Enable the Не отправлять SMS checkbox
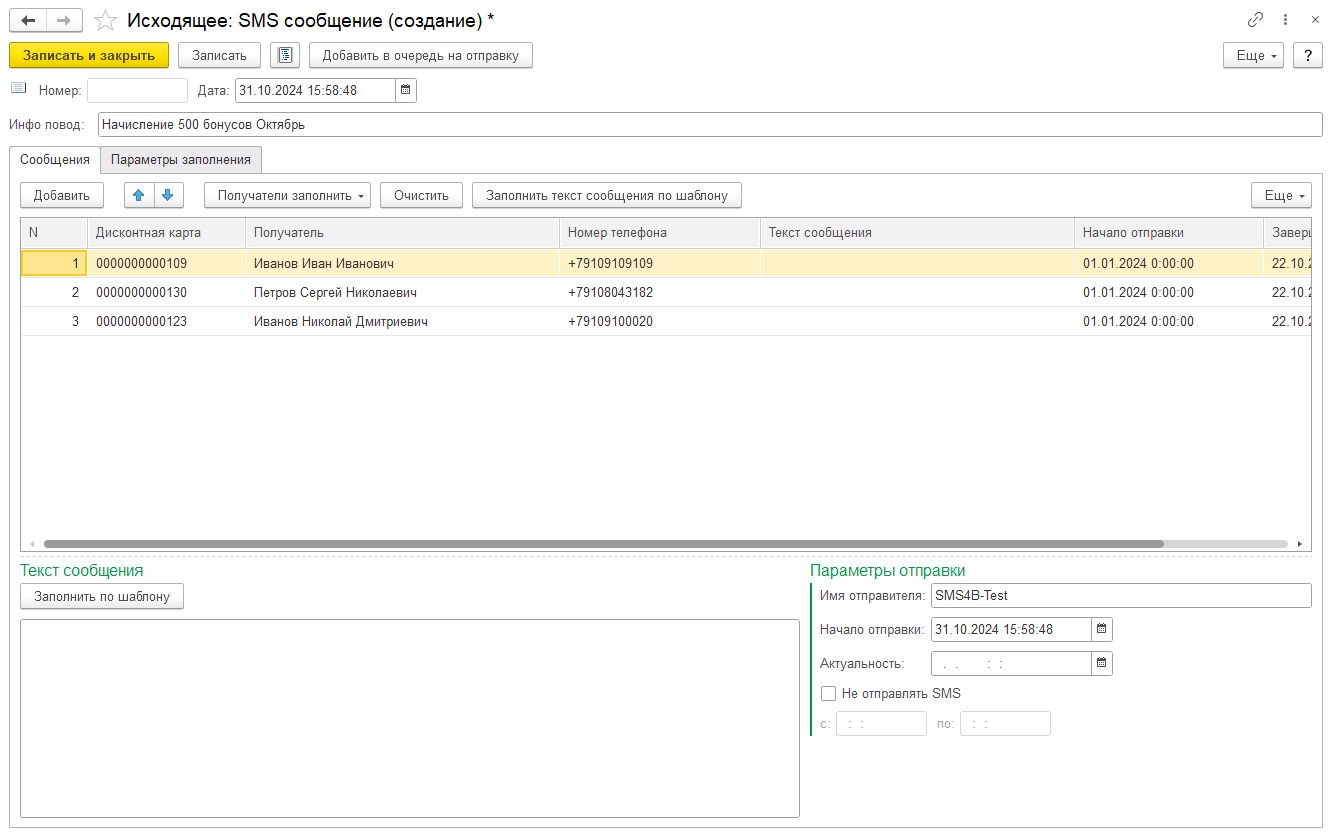1336x838 pixels. pos(828,693)
